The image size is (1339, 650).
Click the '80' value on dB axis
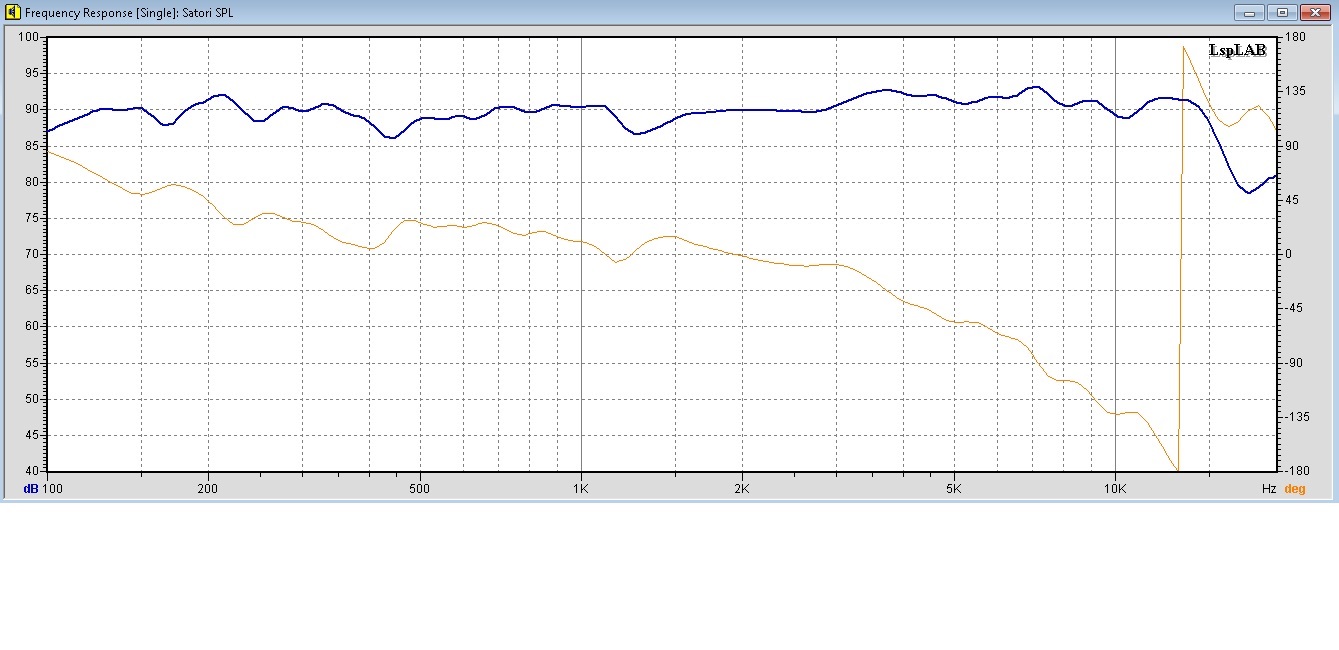[31, 182]
